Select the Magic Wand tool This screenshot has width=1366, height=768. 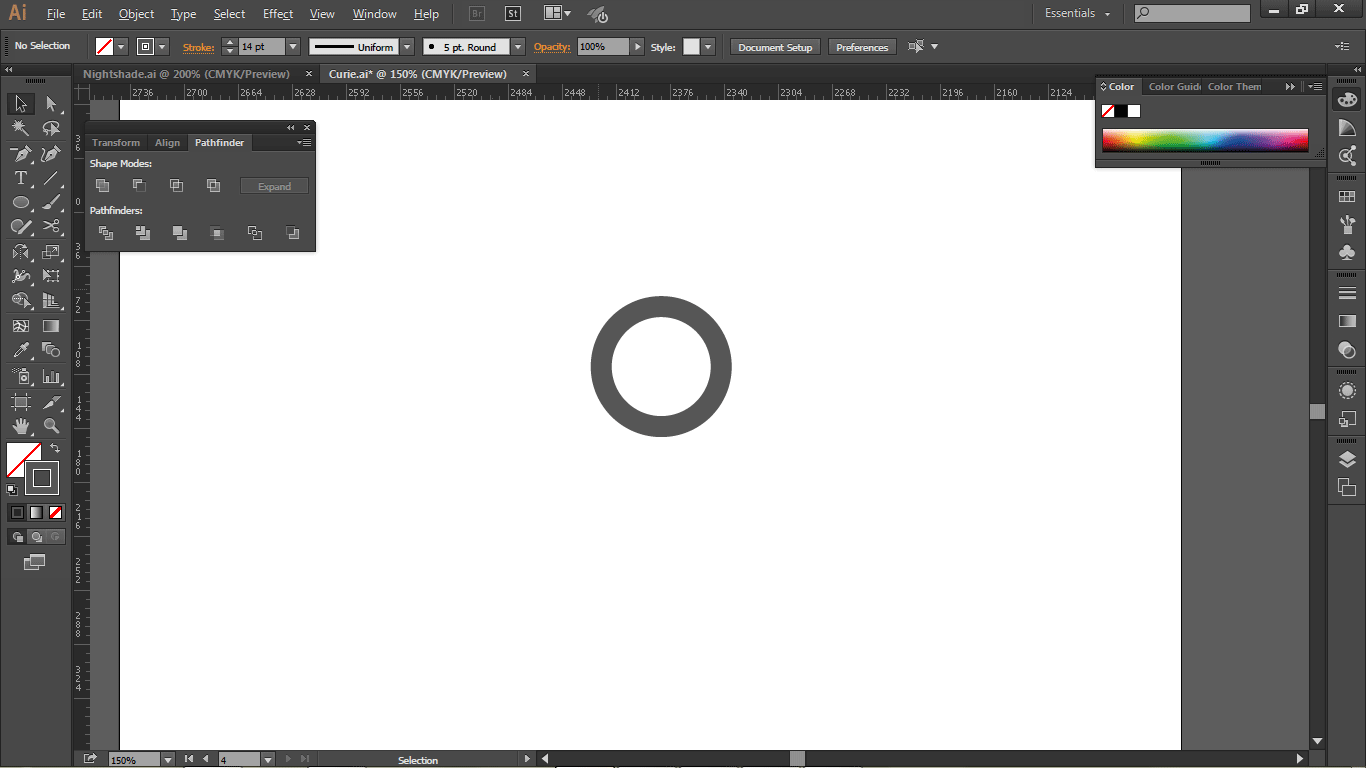pos(20,129)
